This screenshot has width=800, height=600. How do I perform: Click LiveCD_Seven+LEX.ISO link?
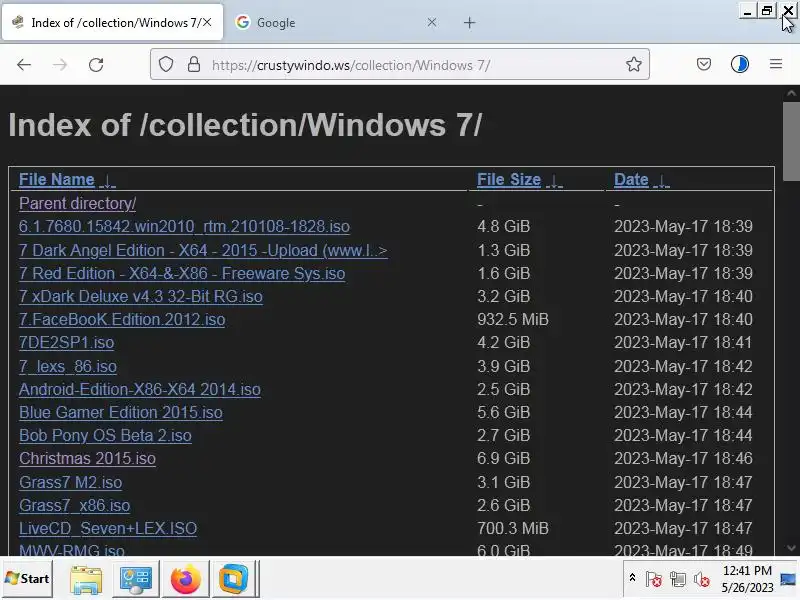click(108, 528)
